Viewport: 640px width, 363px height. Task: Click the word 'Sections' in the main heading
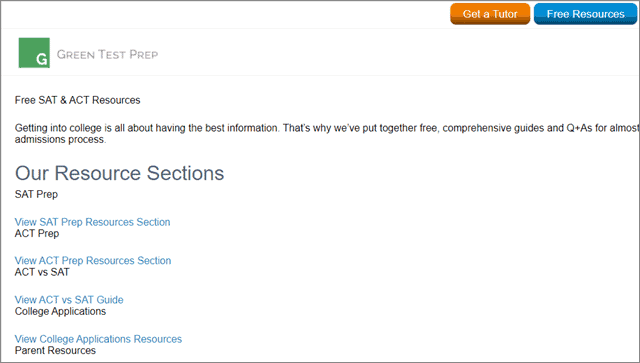185,173
